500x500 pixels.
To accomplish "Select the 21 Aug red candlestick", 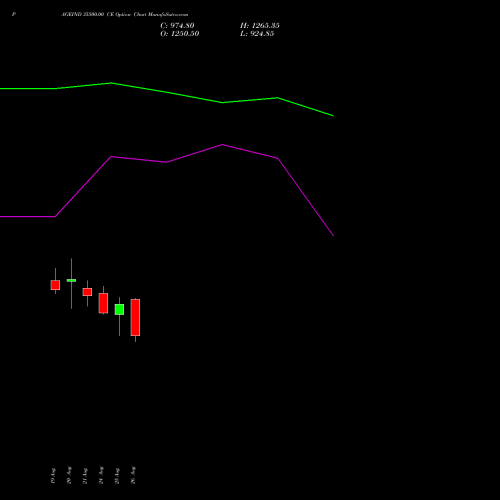I will [x=87, y=292].
